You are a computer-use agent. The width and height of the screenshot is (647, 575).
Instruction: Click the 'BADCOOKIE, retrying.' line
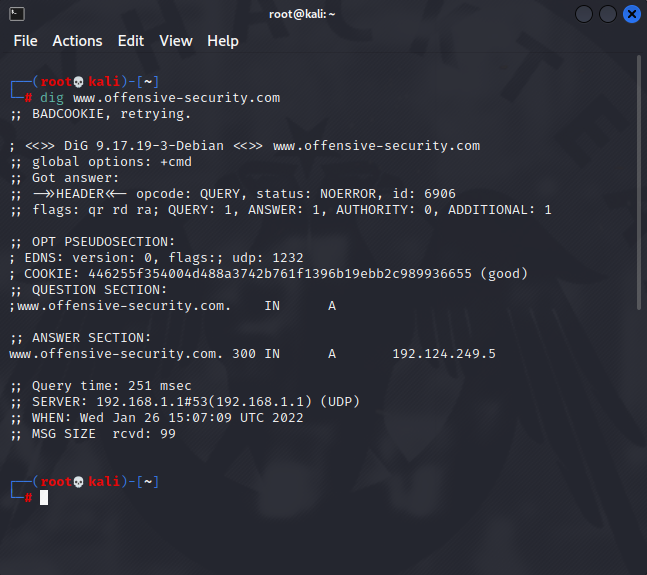point(101,114)
